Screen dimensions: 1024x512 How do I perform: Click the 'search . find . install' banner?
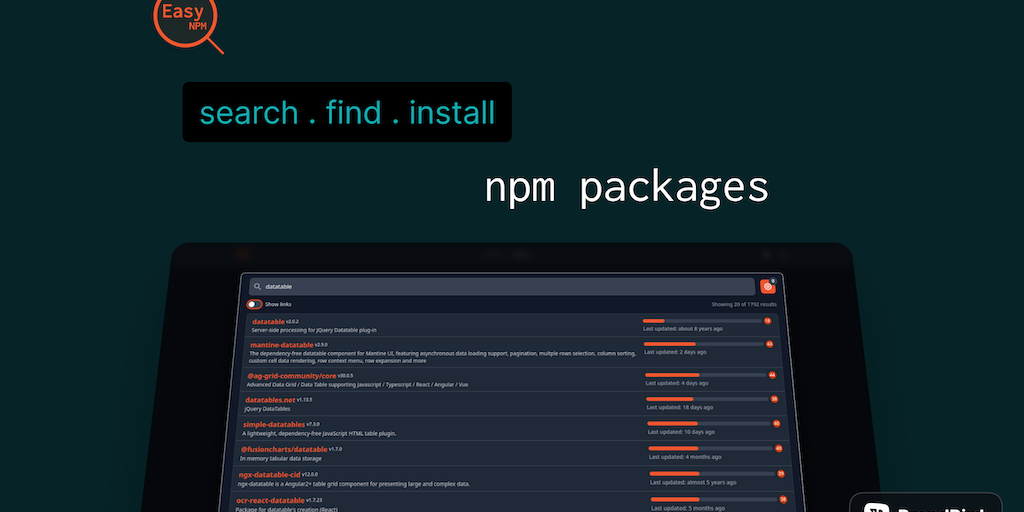pos(347,112)
